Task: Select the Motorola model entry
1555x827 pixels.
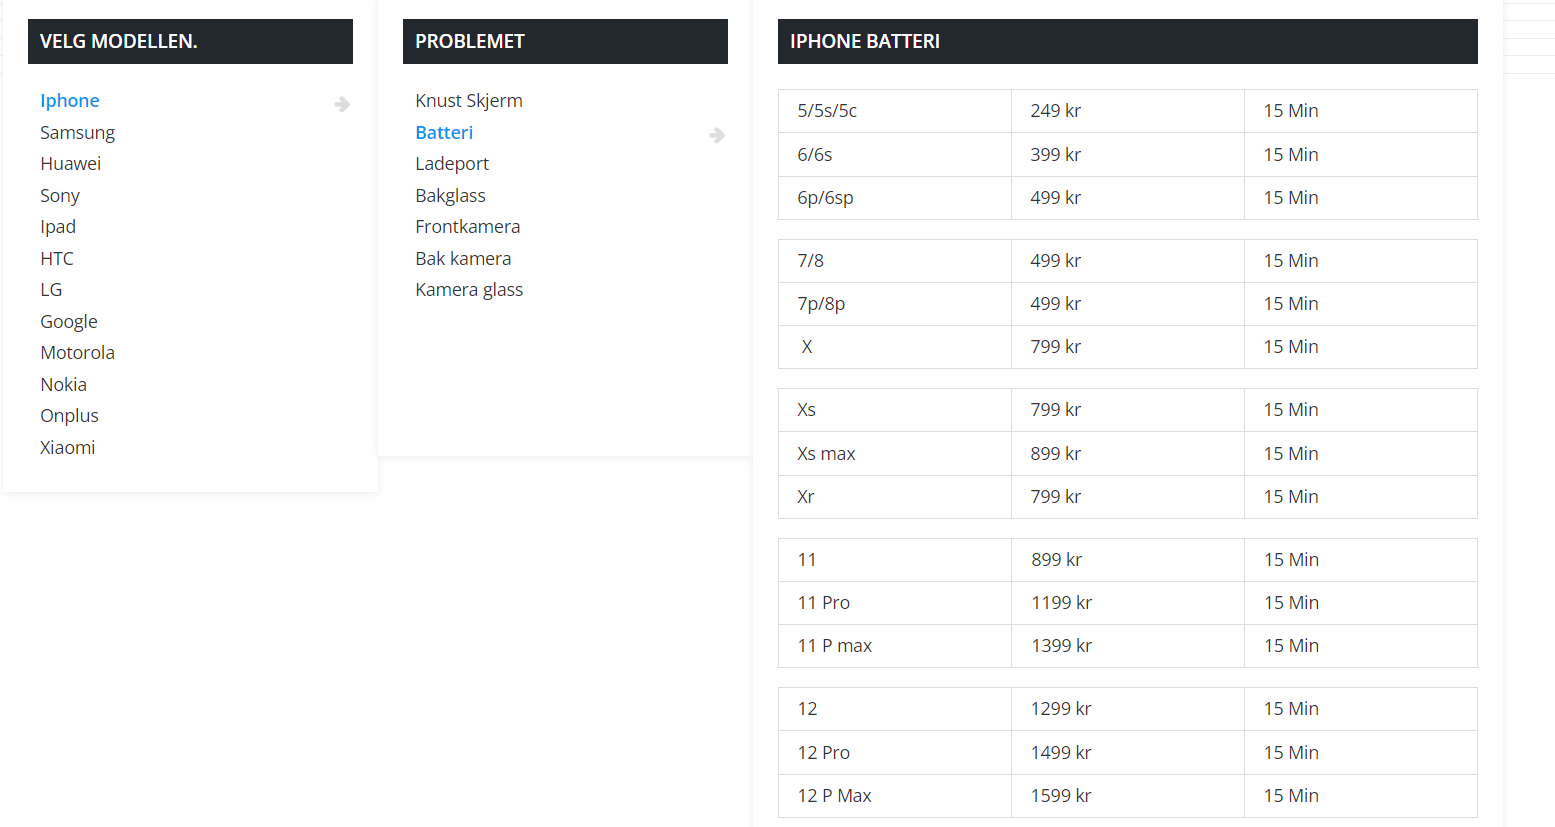Action: coord(77,353)
